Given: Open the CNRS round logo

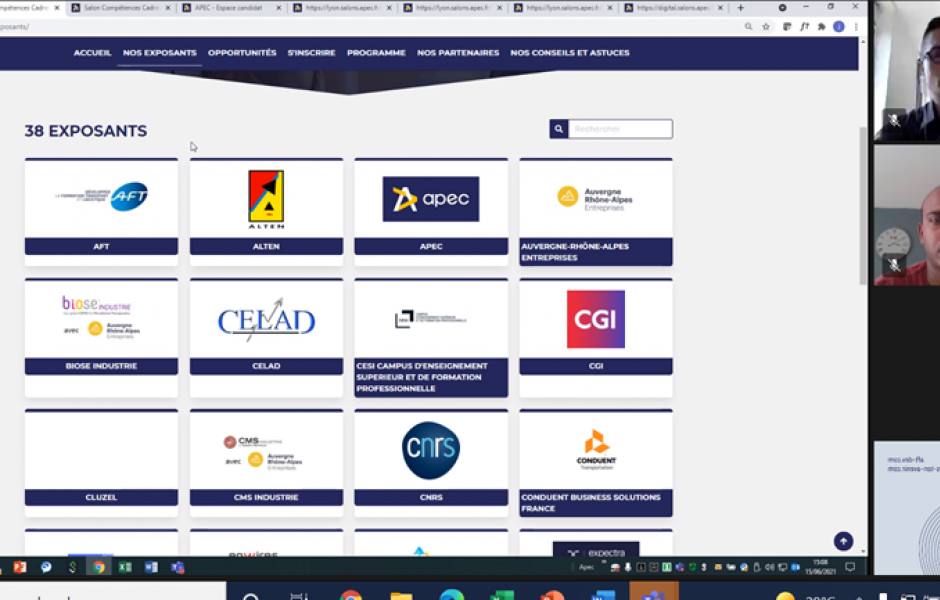Looking at the screenshot, I should coord(431,450).
